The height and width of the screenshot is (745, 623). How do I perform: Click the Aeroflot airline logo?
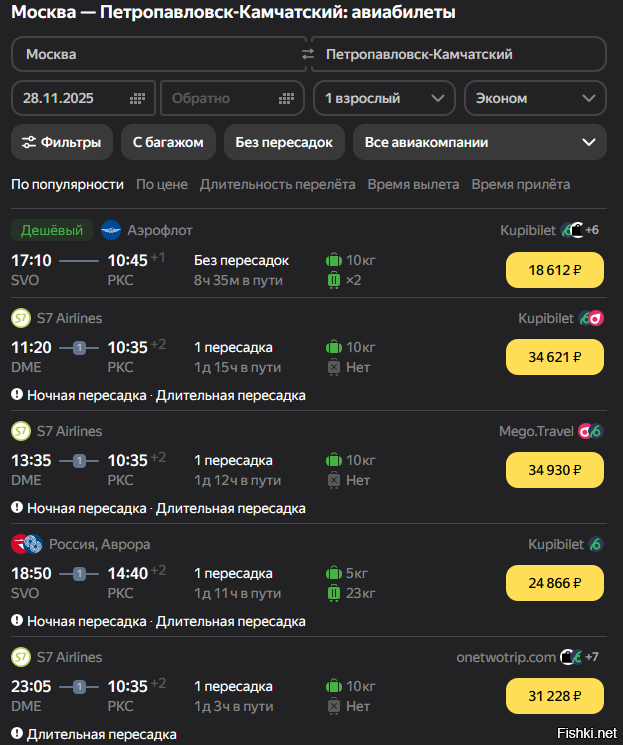[x=111, y=230]
